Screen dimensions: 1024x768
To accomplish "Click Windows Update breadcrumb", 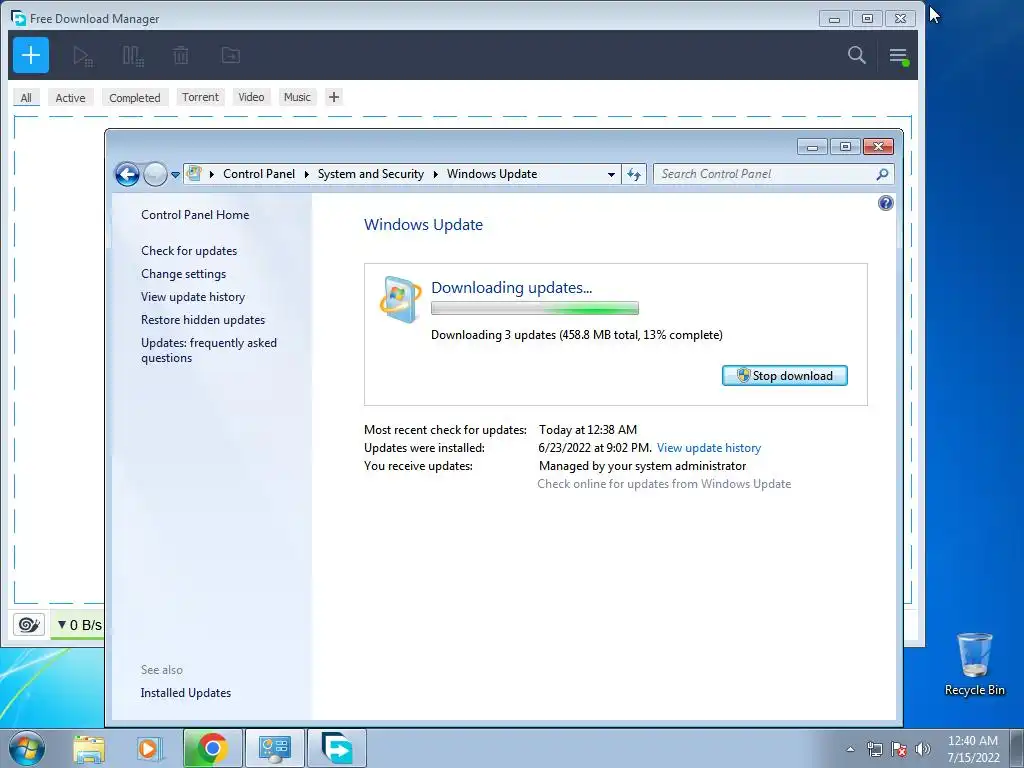I will click(492, 174).
